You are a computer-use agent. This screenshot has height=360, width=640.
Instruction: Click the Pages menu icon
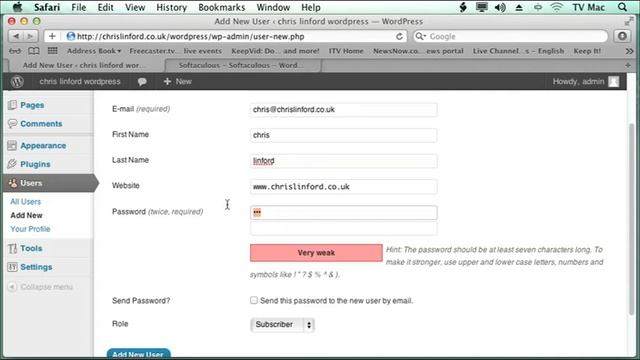(x=12, y=105)
